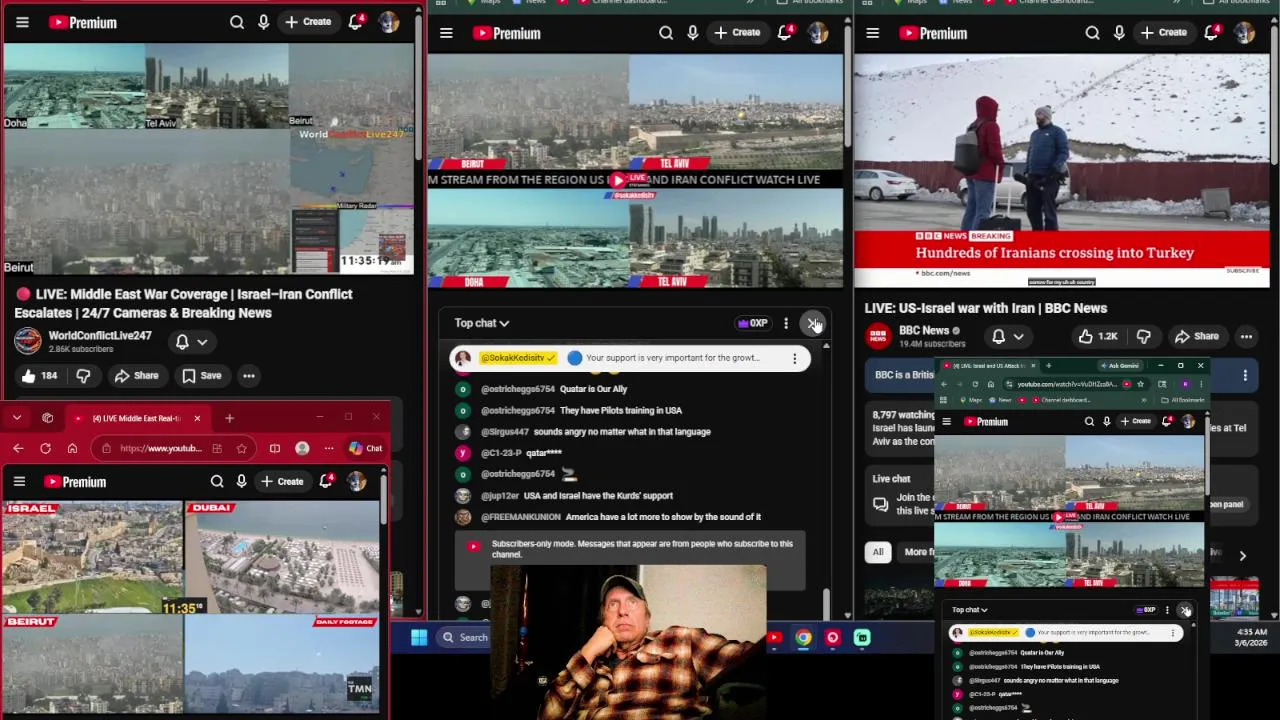Image resolution: width=1280 pixels, height=720 pixels.
Task: Open hamburger menu in BBC YouTube window
Action: tap(872, 33)
